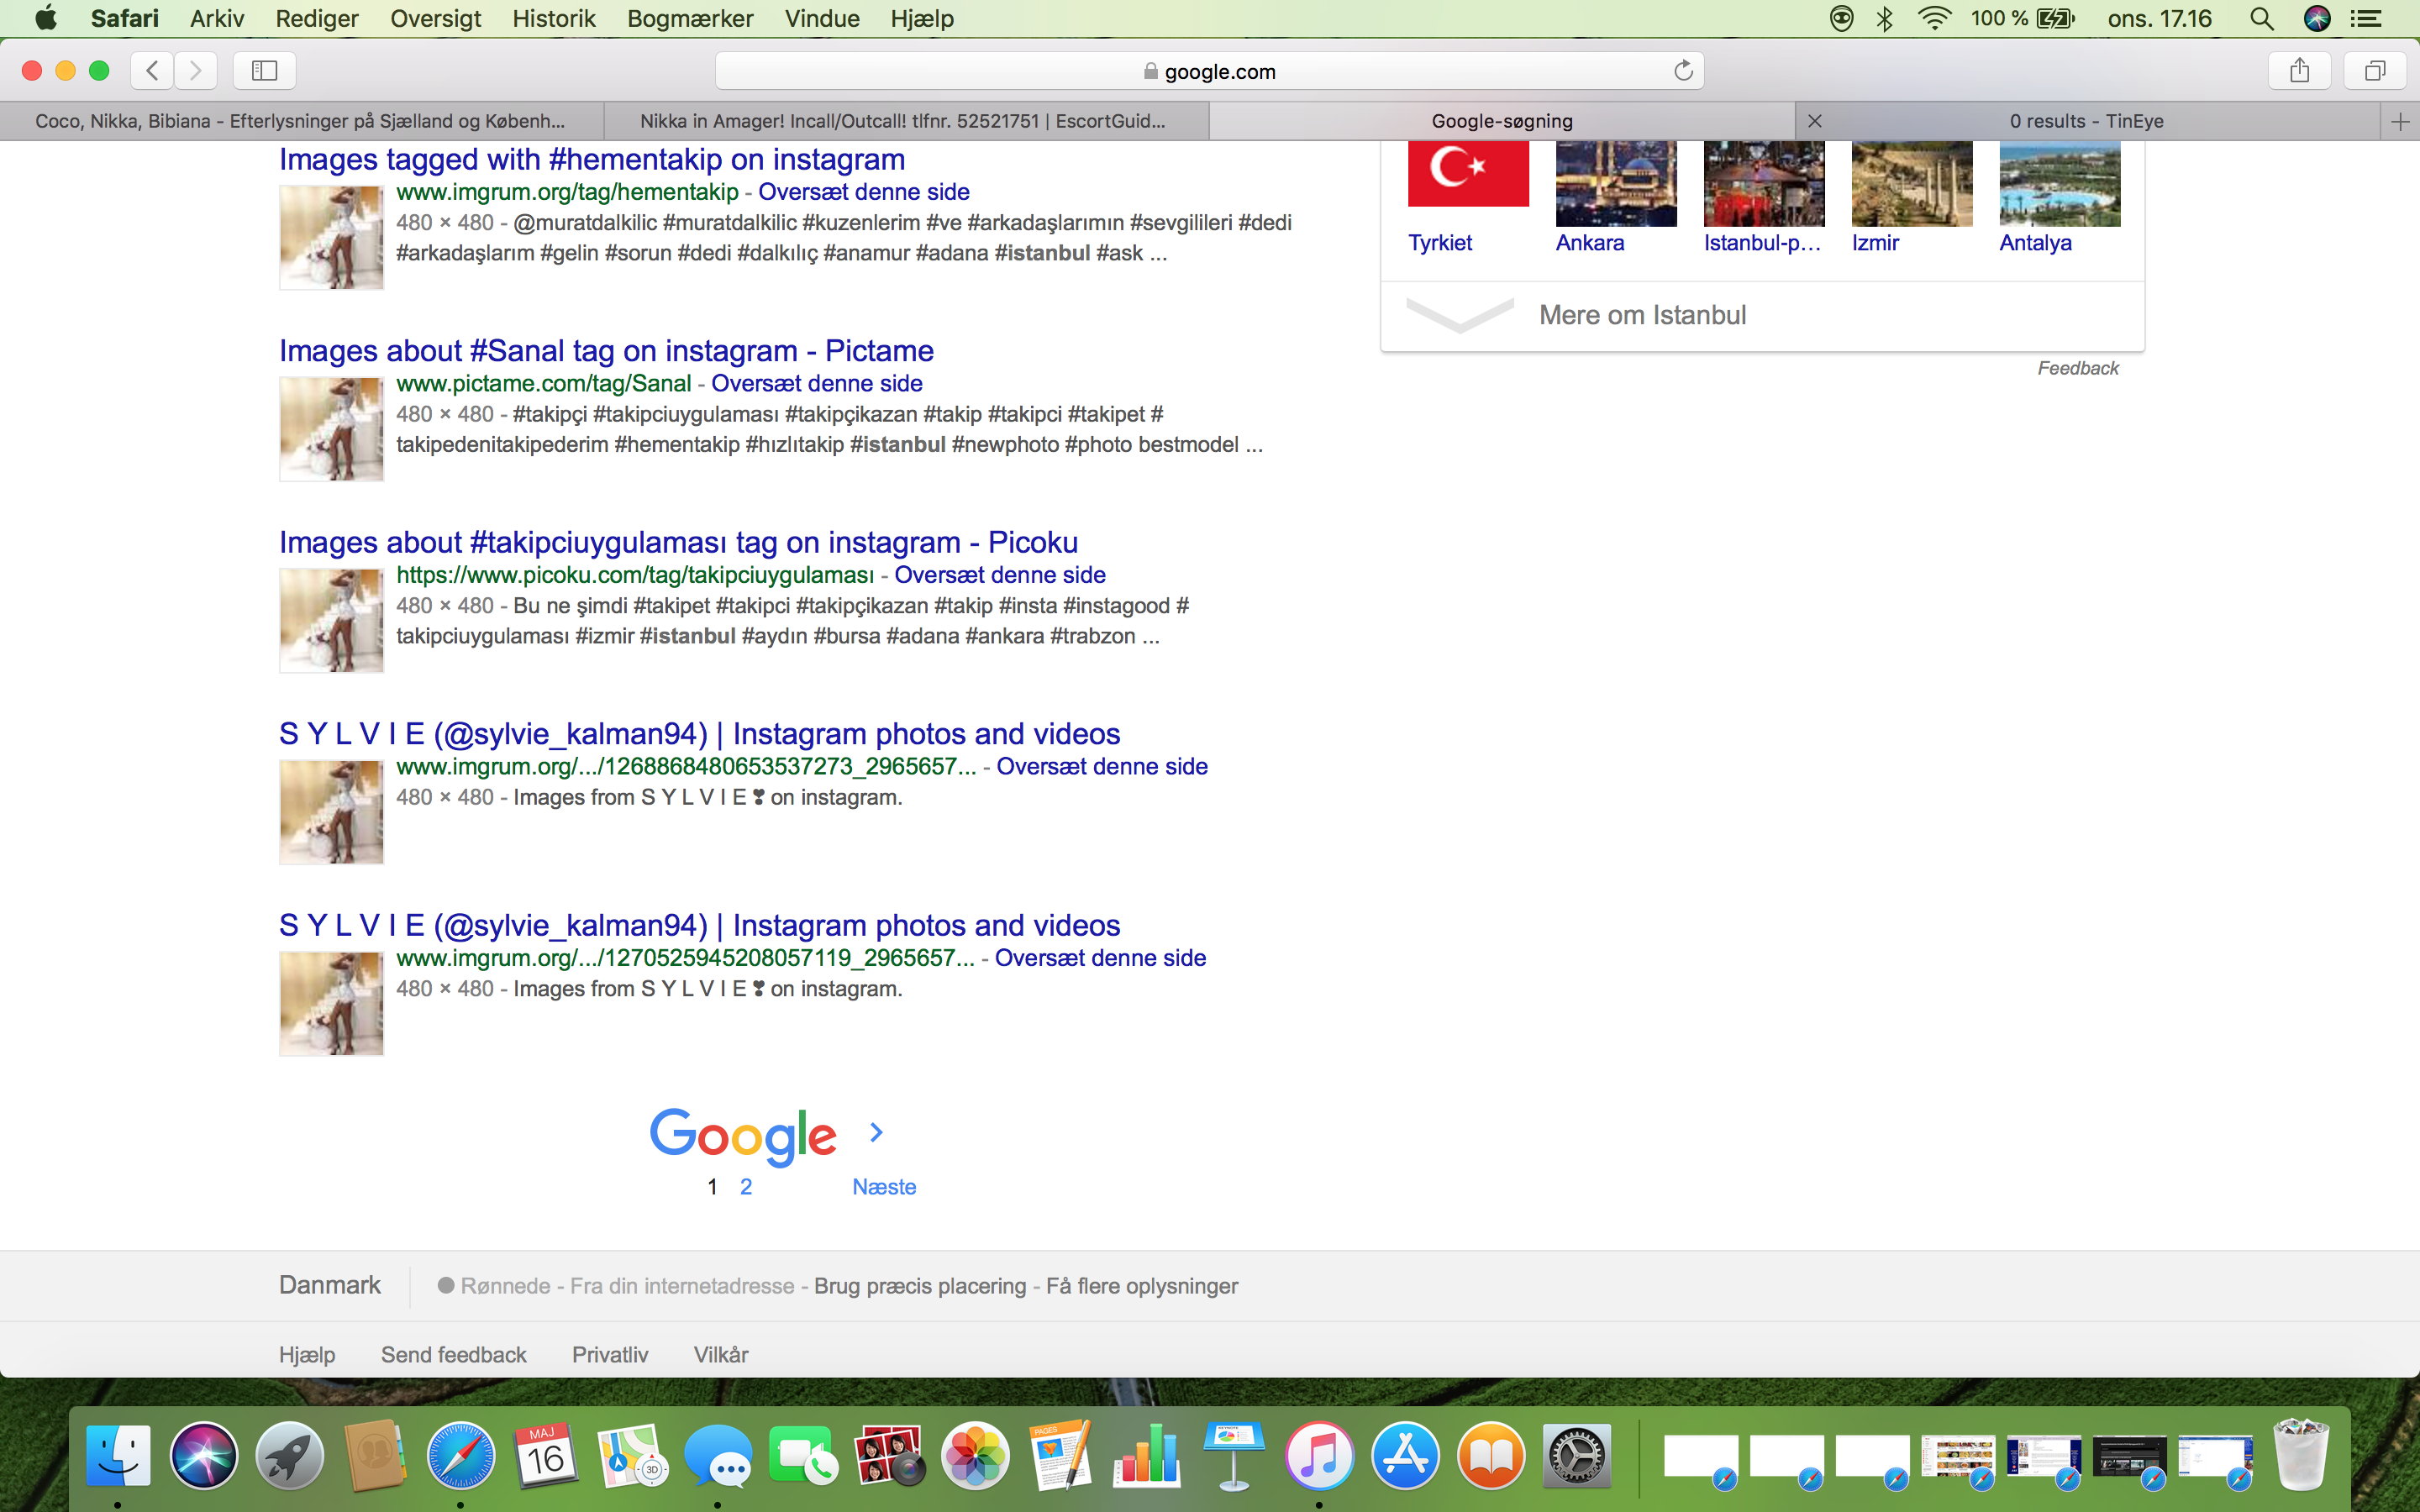Click the Send feedback footer link
The image size is (2420, 1512).
click(453, 1355)
